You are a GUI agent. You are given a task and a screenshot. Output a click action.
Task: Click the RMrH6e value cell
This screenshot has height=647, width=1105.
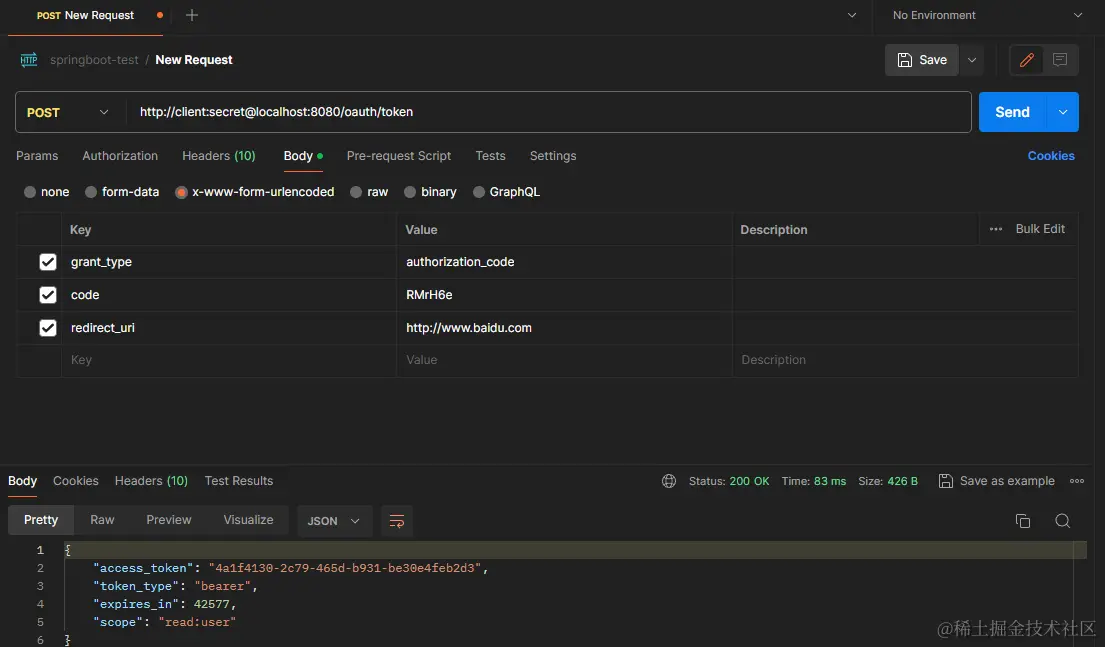(564, 295)
